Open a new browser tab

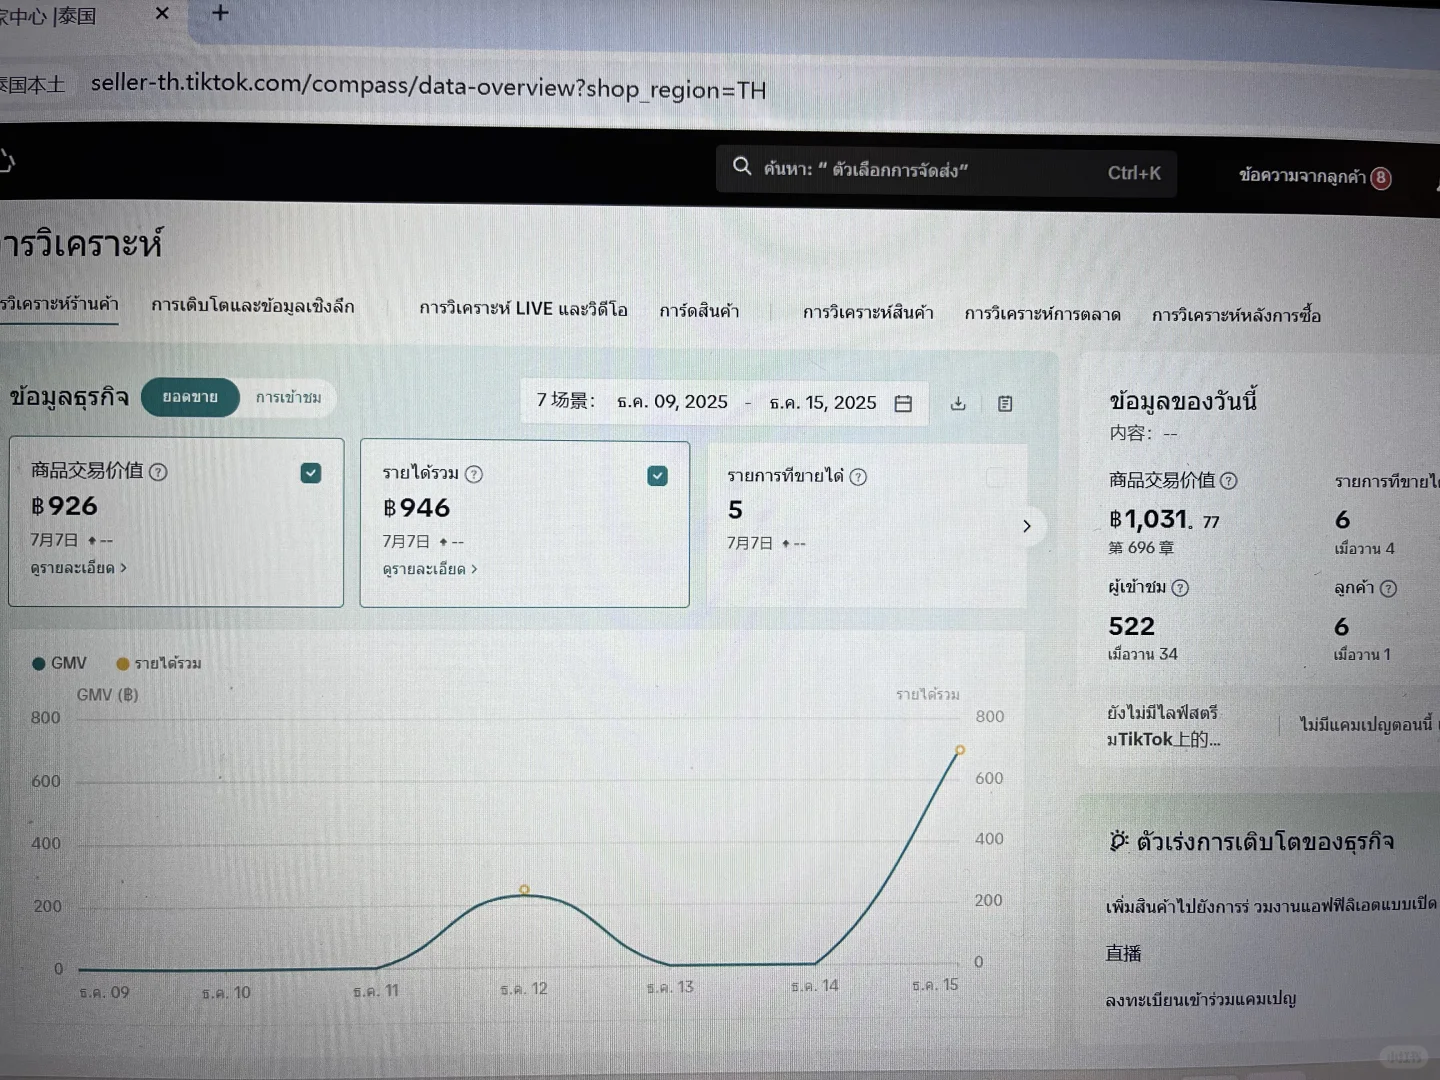pos(221,13)
